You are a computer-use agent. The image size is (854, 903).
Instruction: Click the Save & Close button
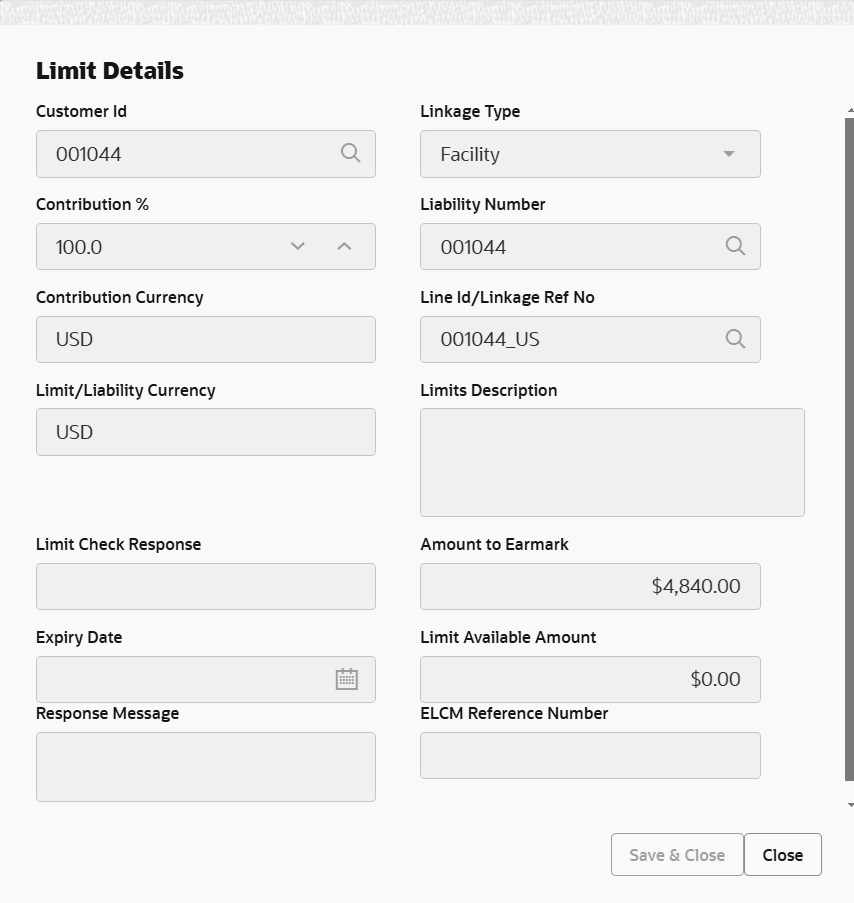click(x=676, y=854)
